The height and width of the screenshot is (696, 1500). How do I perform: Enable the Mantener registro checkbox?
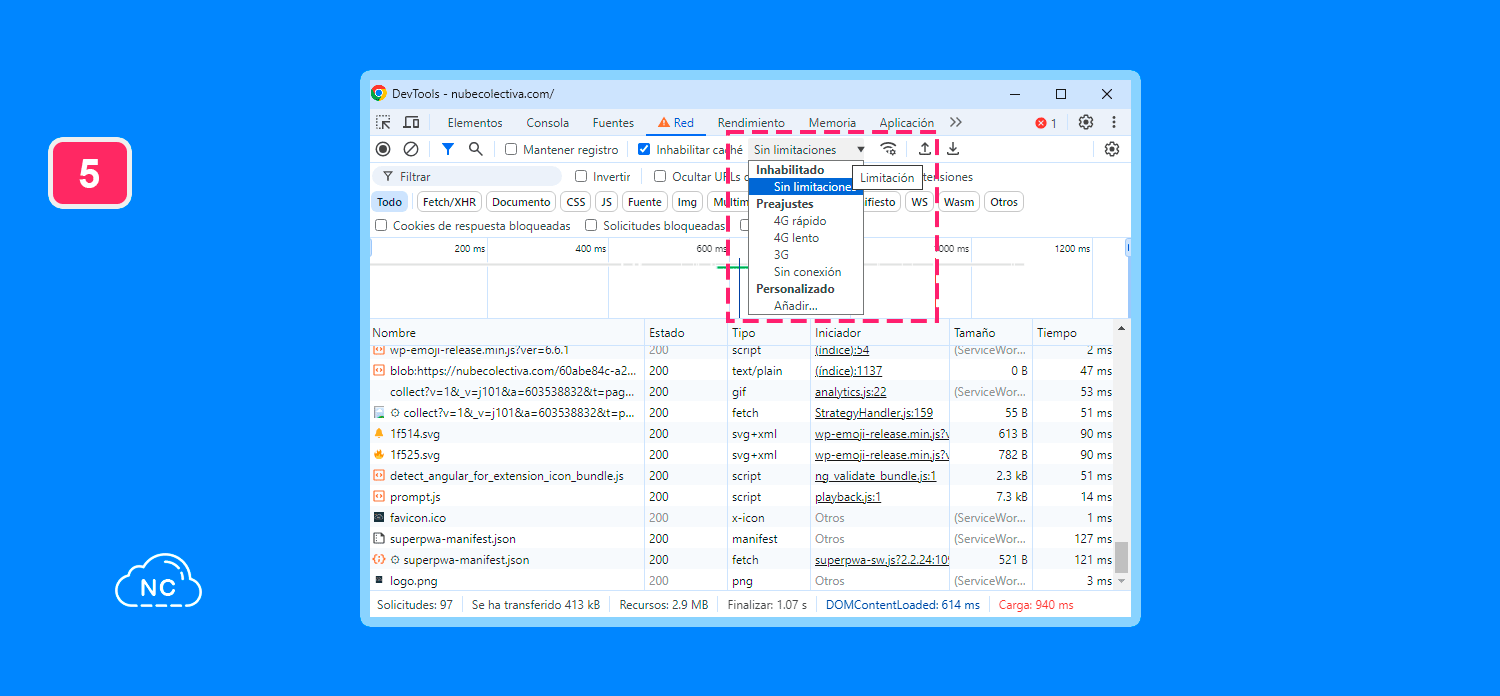point(511,150)
